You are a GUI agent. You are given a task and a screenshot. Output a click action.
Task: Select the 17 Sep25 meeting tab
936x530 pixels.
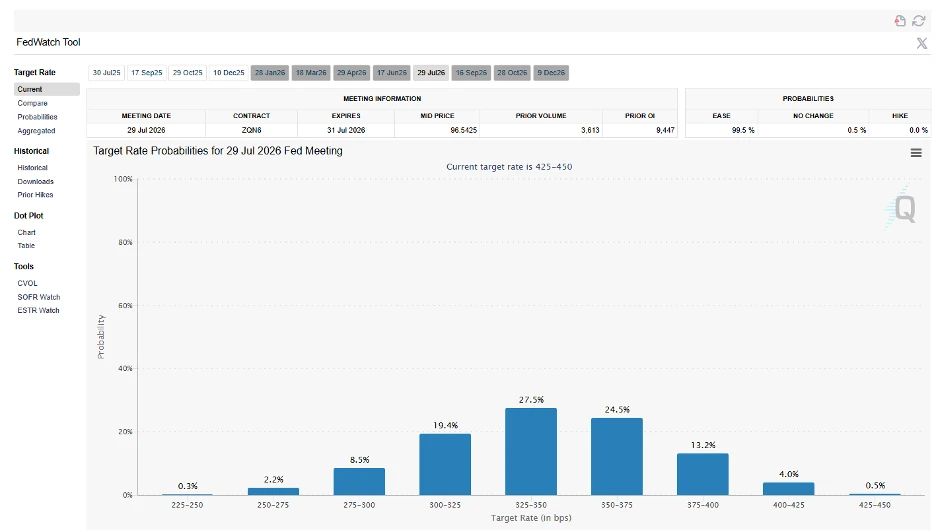146,73
